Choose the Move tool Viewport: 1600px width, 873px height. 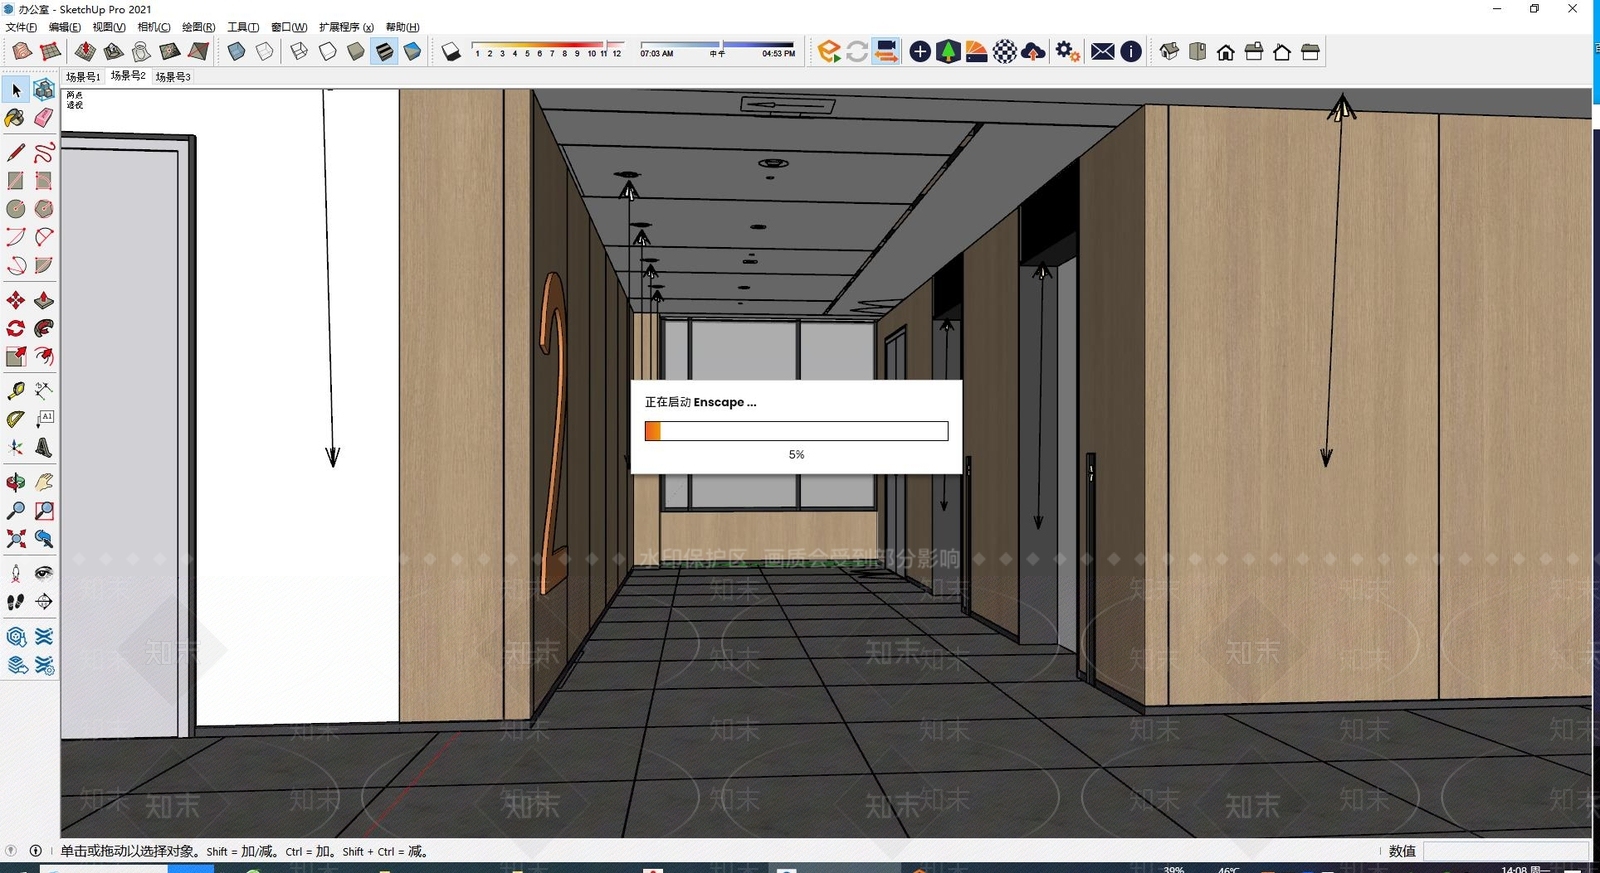[x=16, y=300]
